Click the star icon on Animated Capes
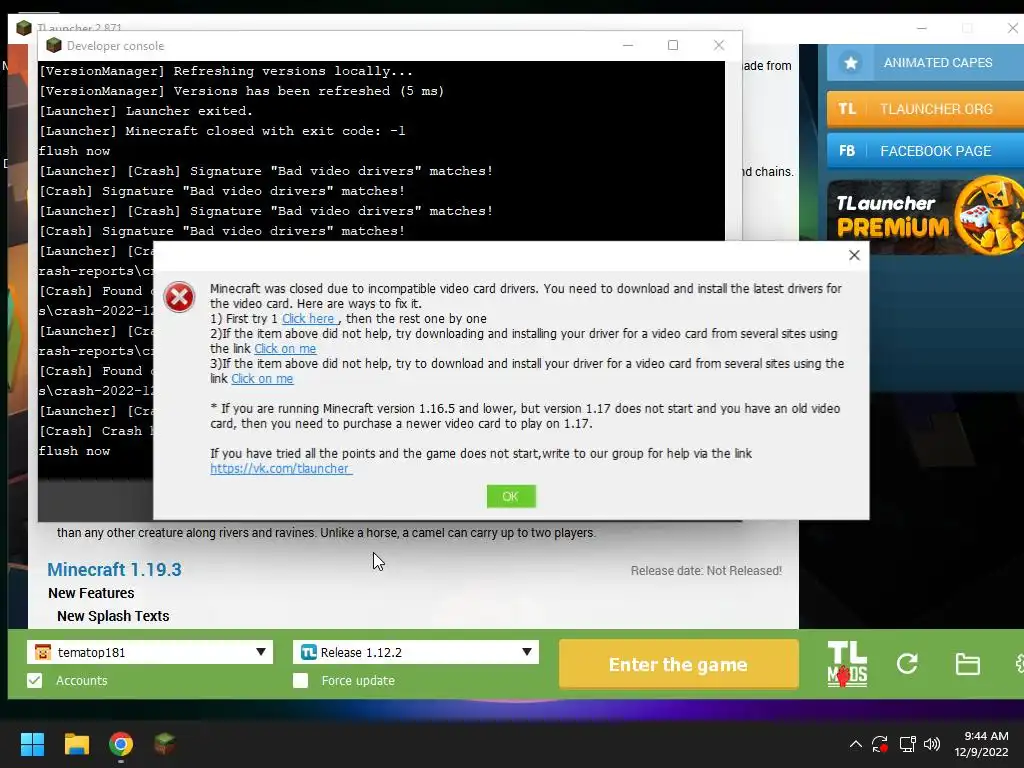 pyautogui.click(x=850, y=63)
